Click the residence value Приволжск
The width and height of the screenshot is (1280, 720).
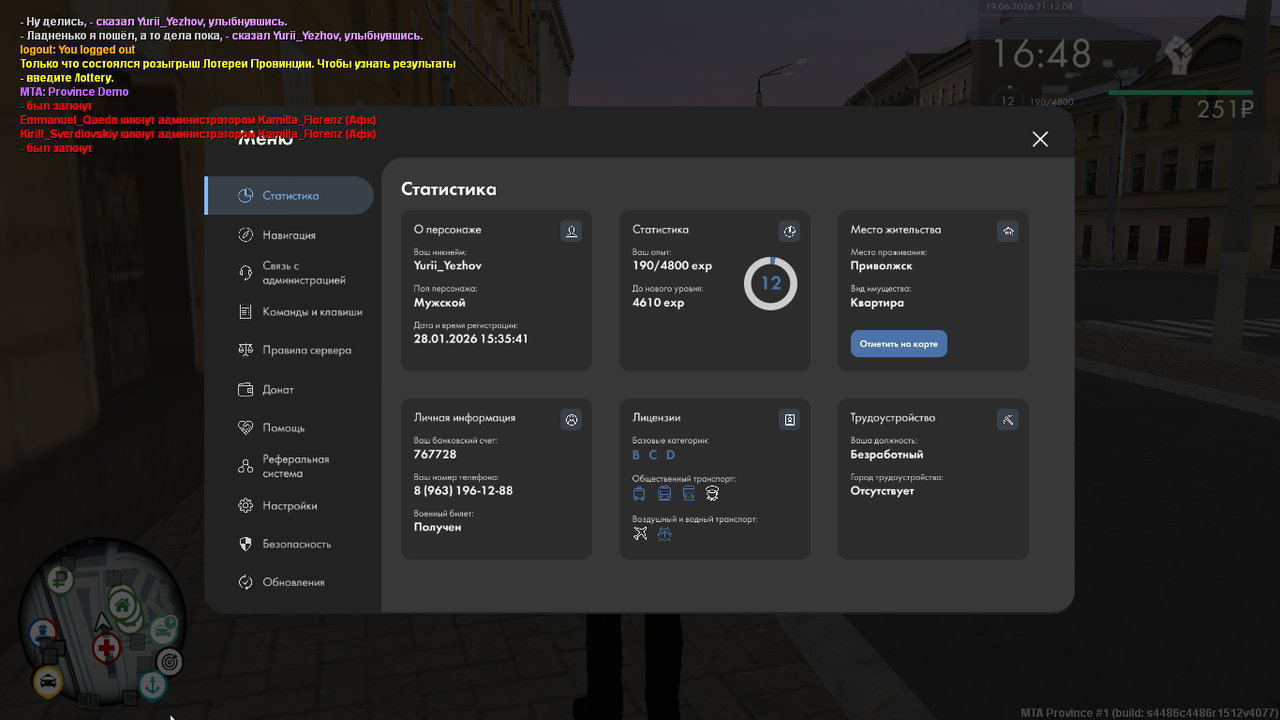click(x=881, y=266)
